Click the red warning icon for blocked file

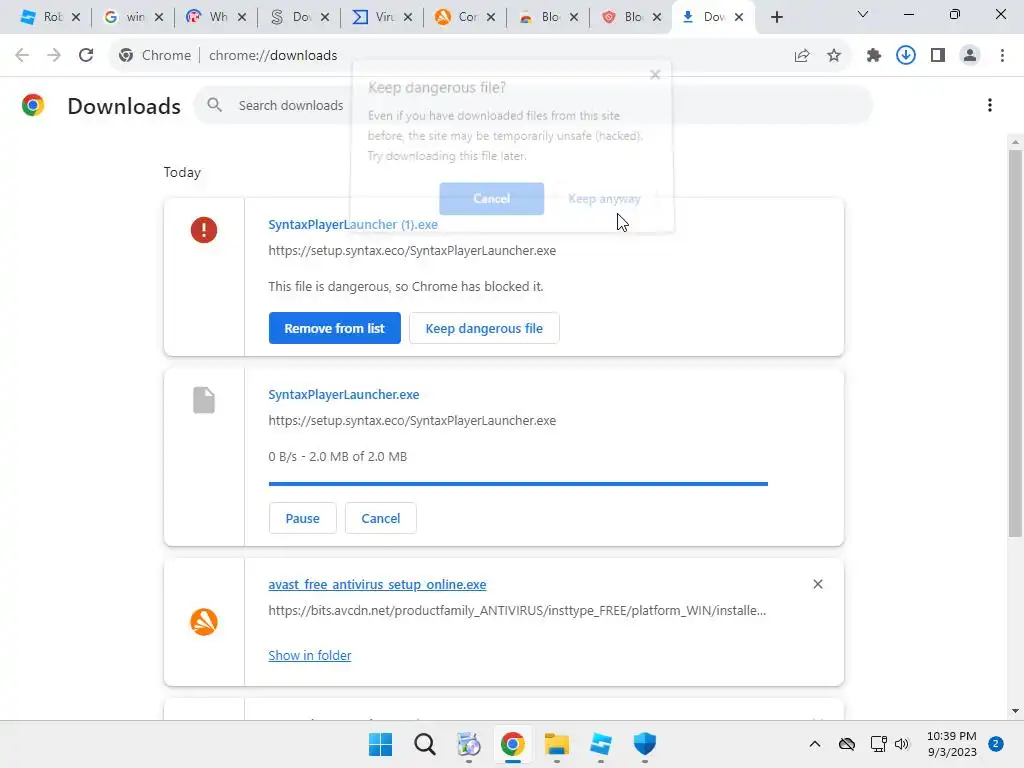(x=204, y=230)
